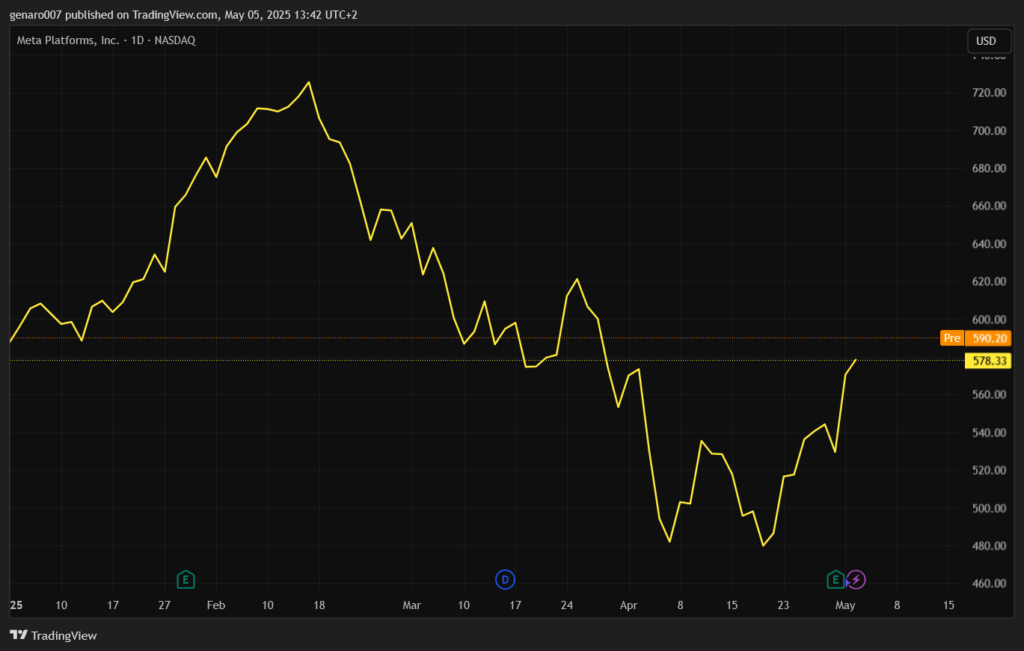Click the 460.00 price axis label
This screenshot has height=651, width=1024.
[x=988, y=584]
